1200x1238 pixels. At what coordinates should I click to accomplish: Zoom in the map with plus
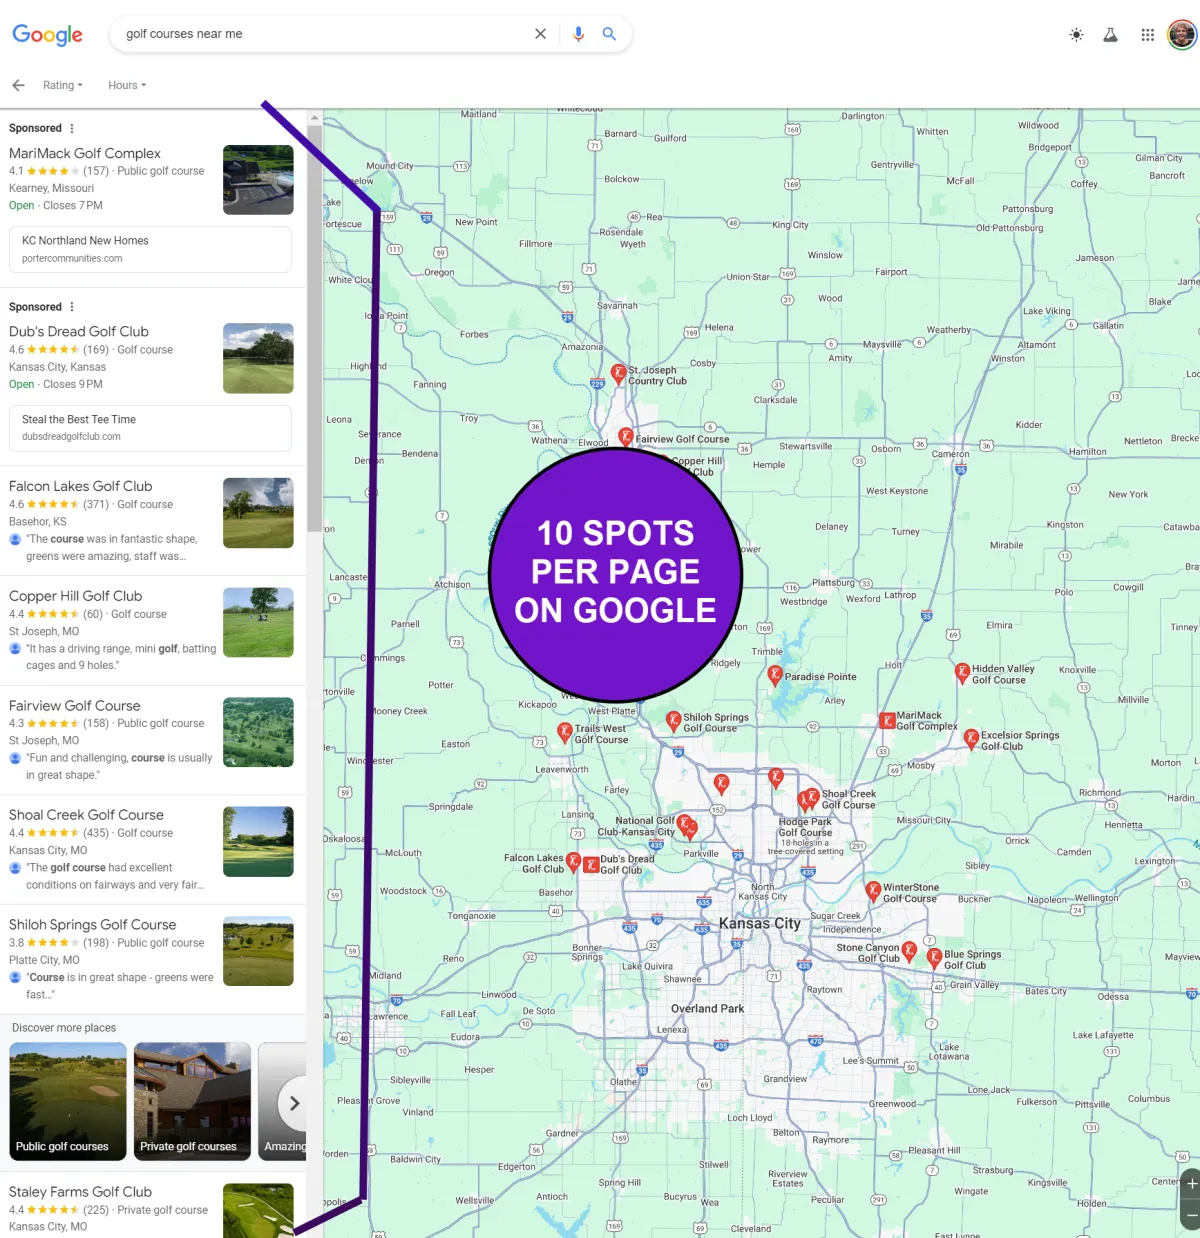point(1191,1183)
